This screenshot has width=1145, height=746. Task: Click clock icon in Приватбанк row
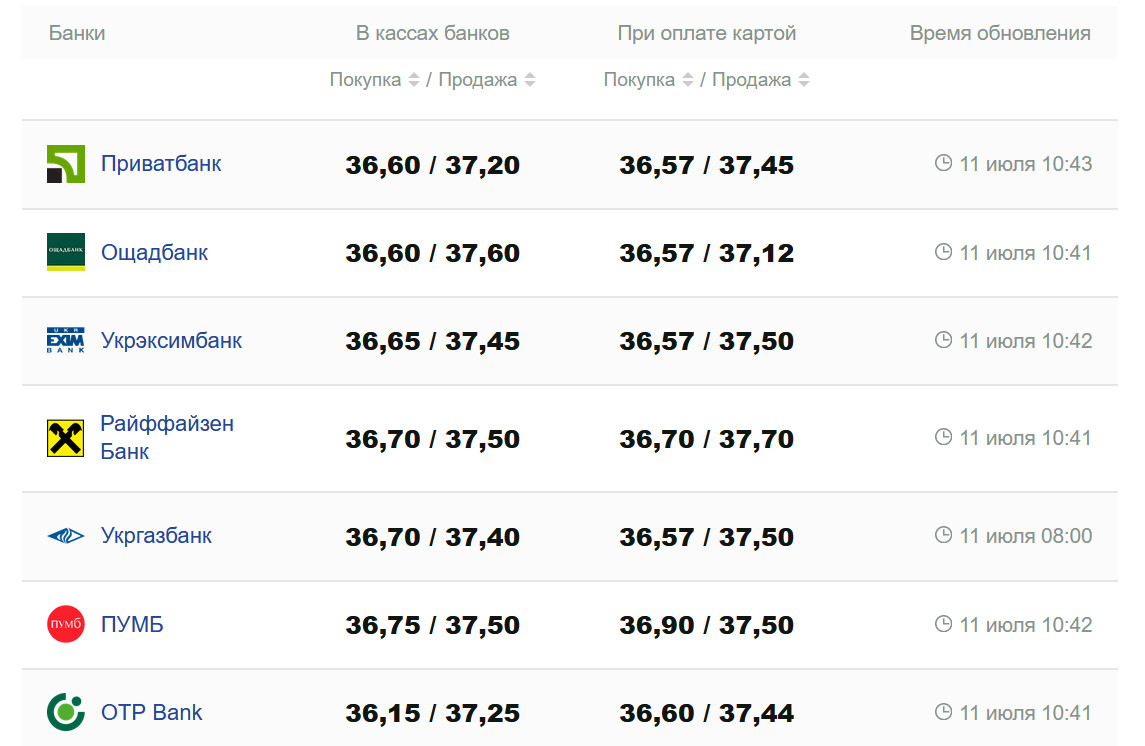pyautogui.click(x=943, y=163)
